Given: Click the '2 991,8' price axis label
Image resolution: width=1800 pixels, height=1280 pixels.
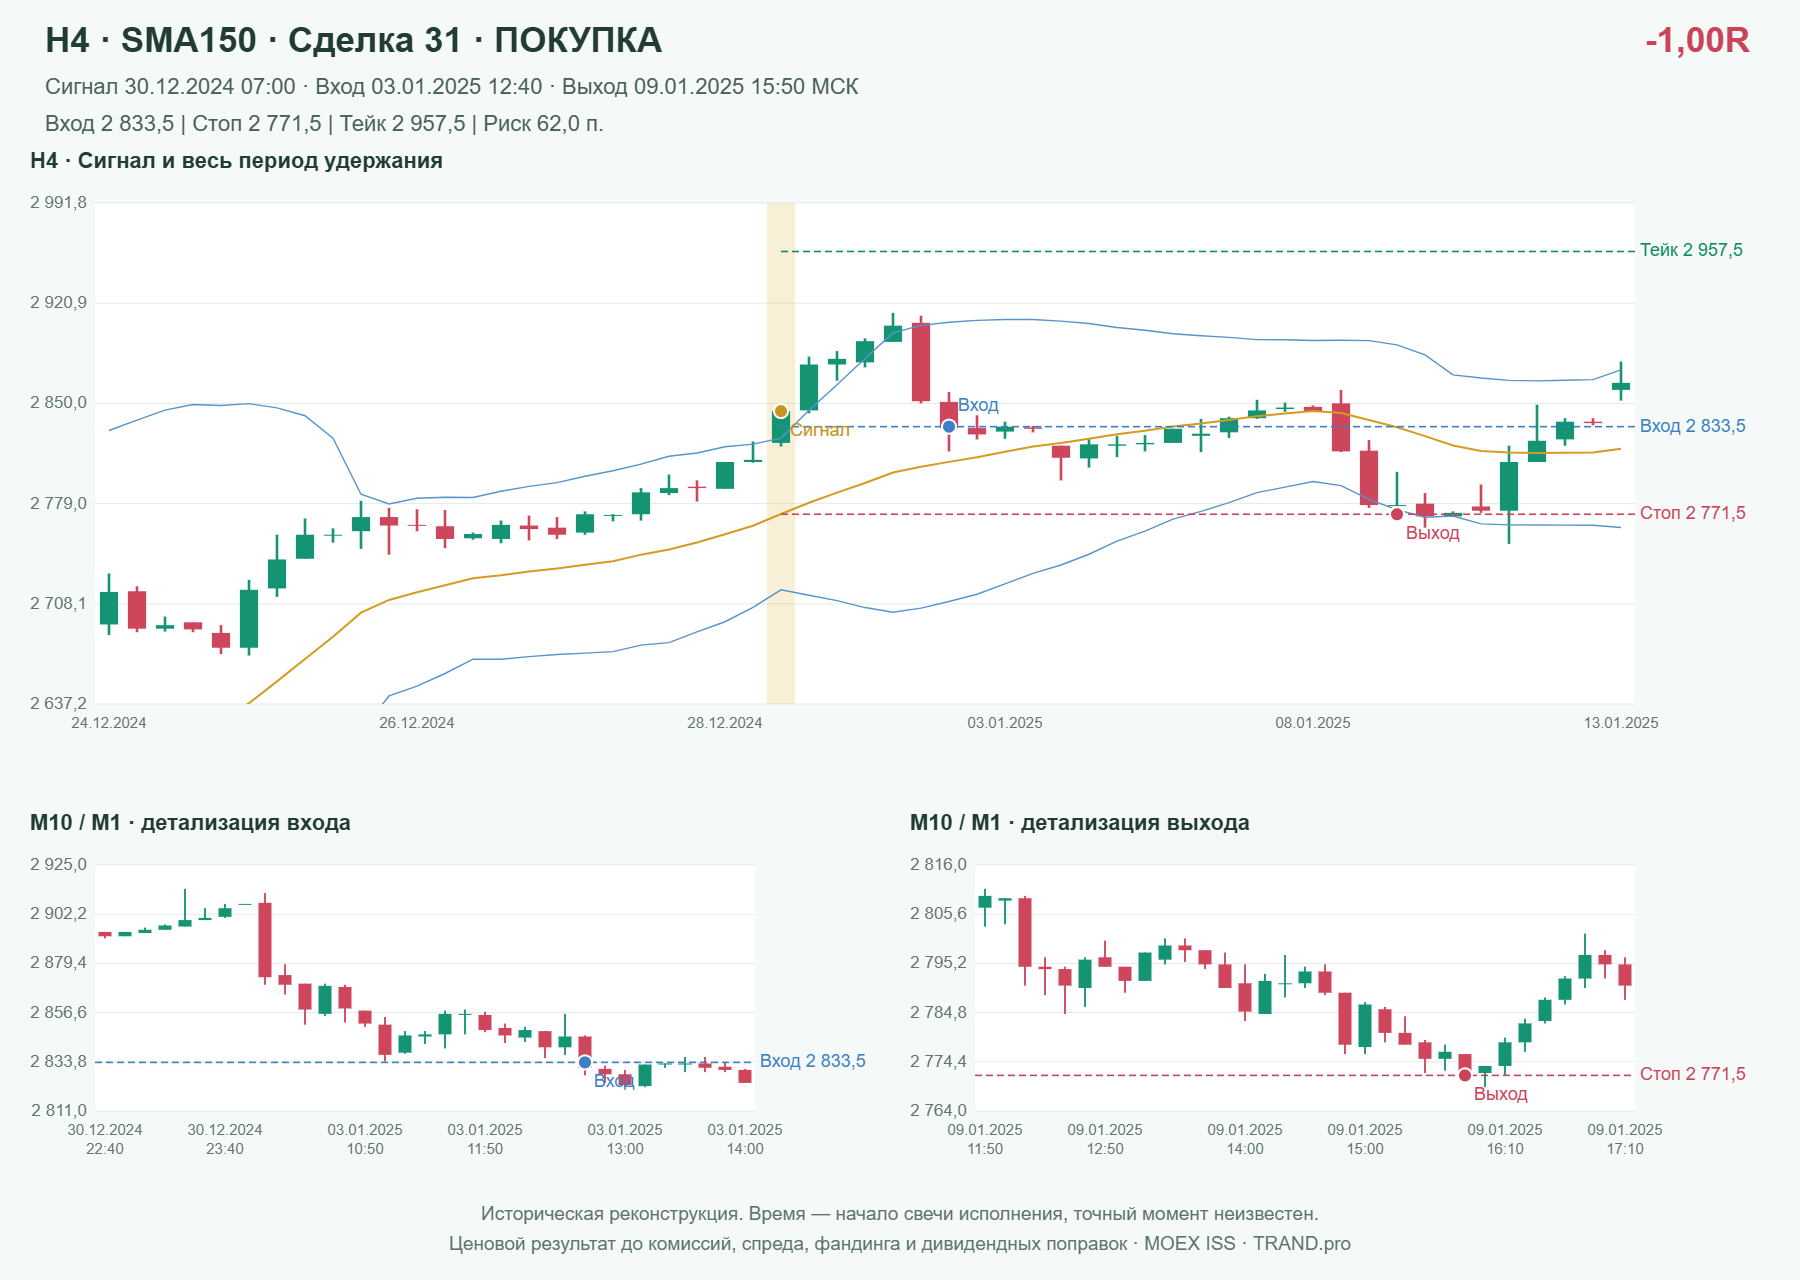Looking at the screenshot, I should [58, 203].
